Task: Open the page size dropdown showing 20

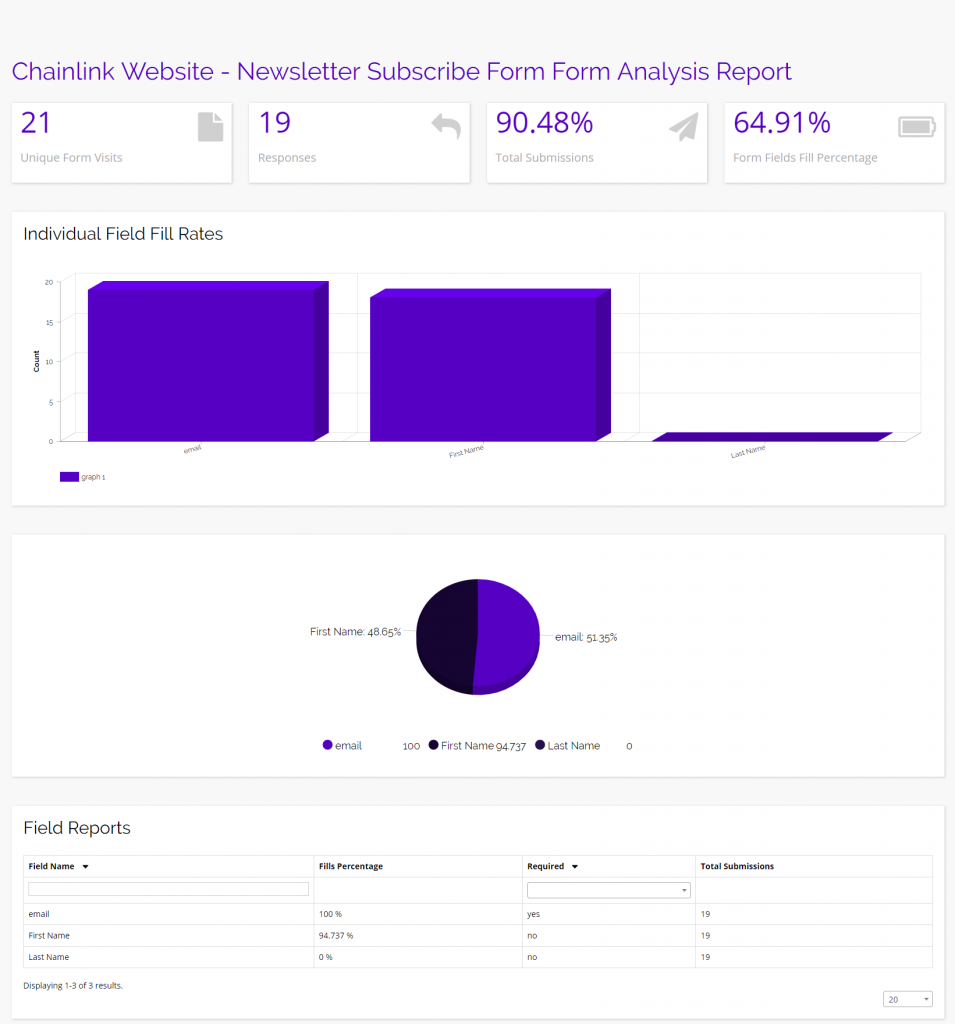Action: click(x=907, y=998)
